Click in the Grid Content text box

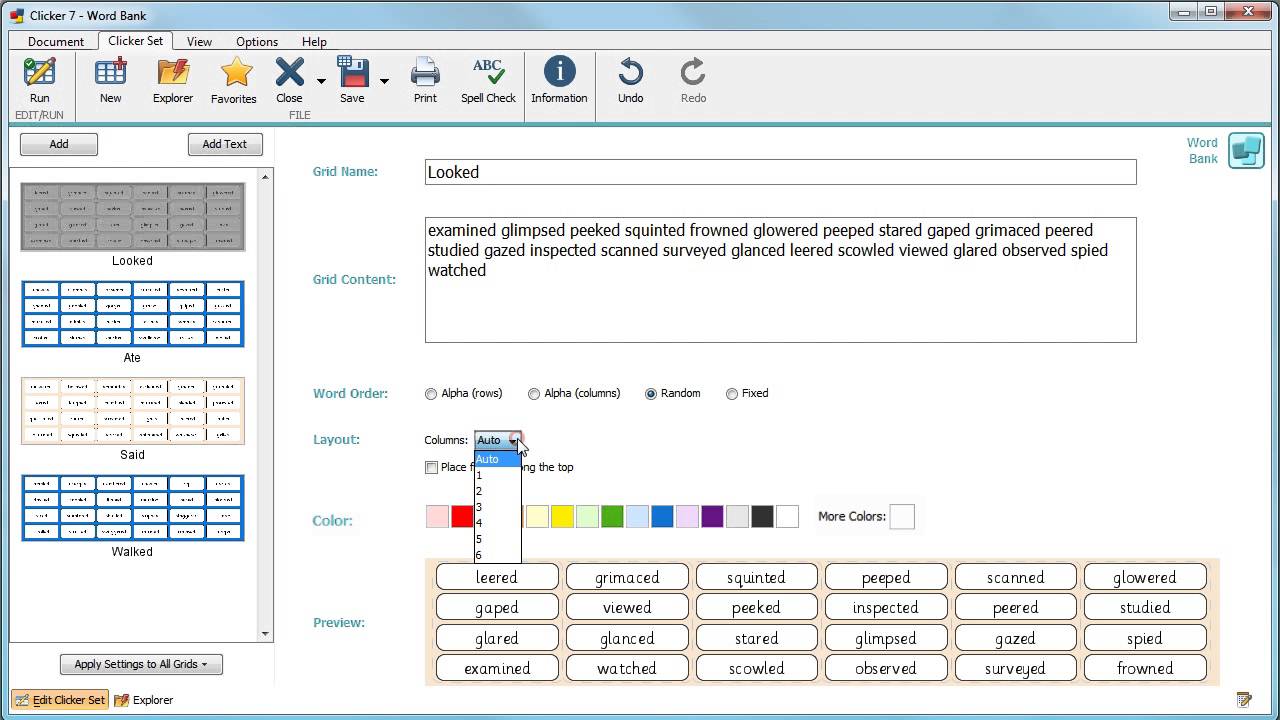[x=780, y=280]
